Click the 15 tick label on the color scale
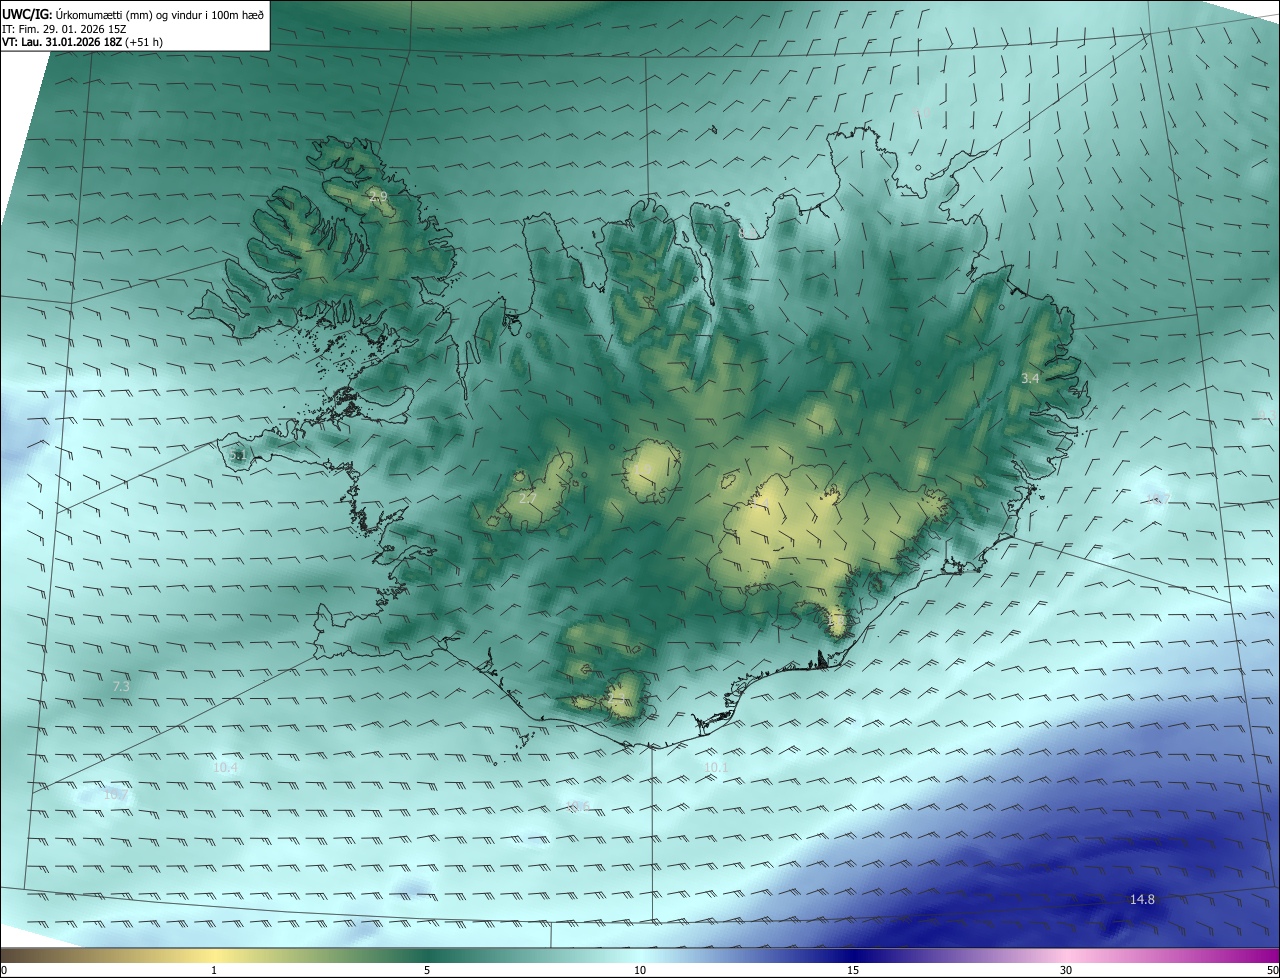 853,970
